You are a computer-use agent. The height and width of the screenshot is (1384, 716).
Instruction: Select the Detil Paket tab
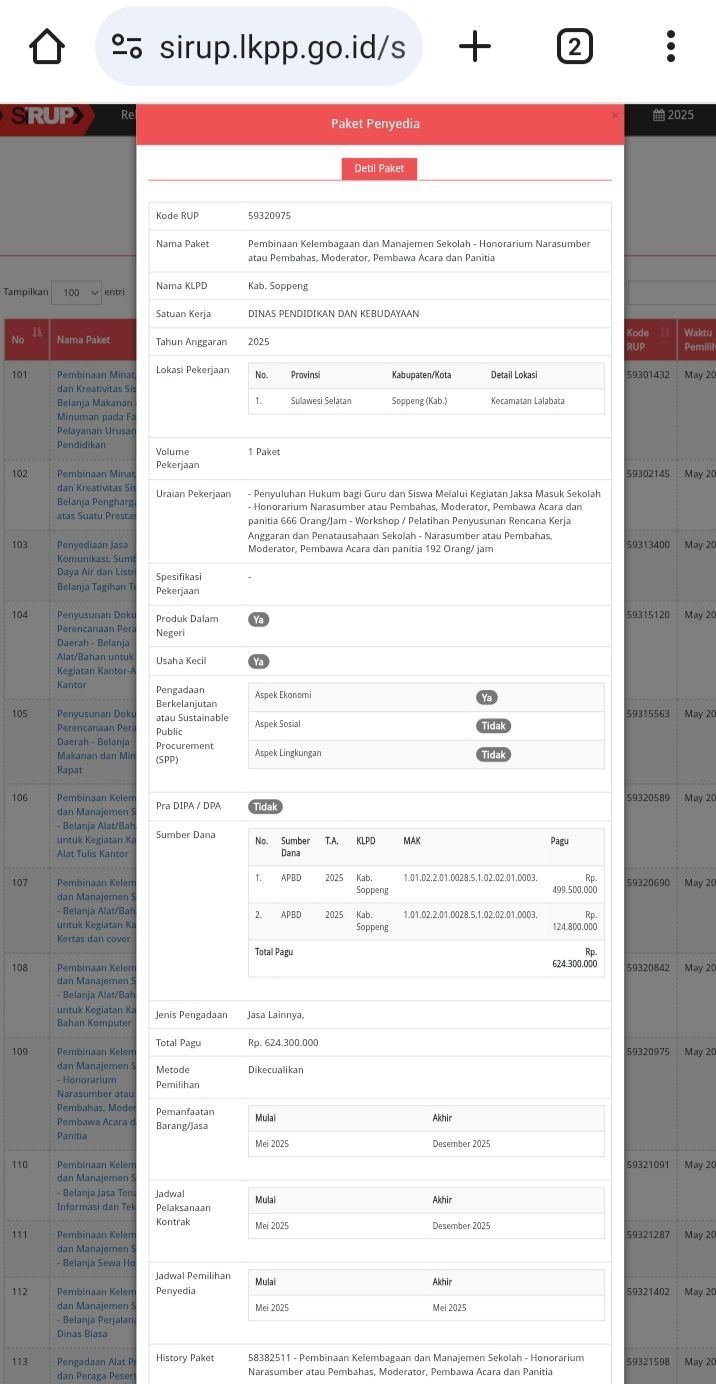click(379, 169)
